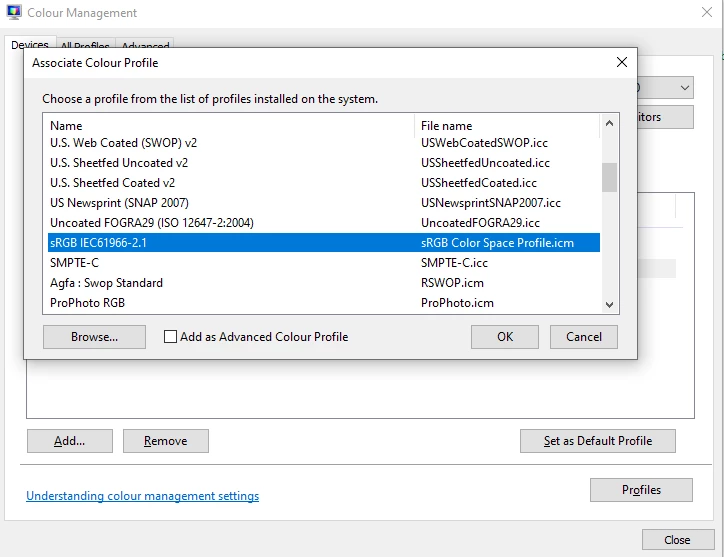
Task: Tick Add as Advanced Colour Profile checkbox
Action: [170, 337]
